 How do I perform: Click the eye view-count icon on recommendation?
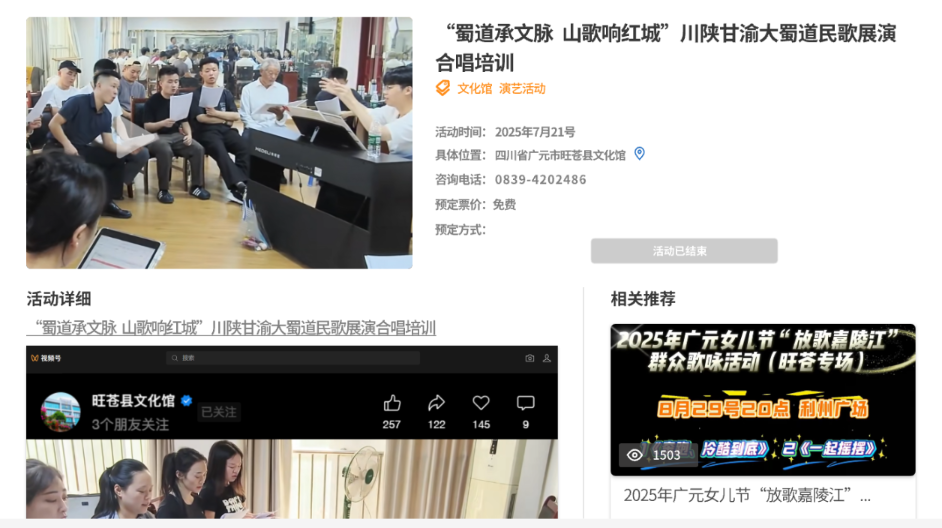click(634, 455)
